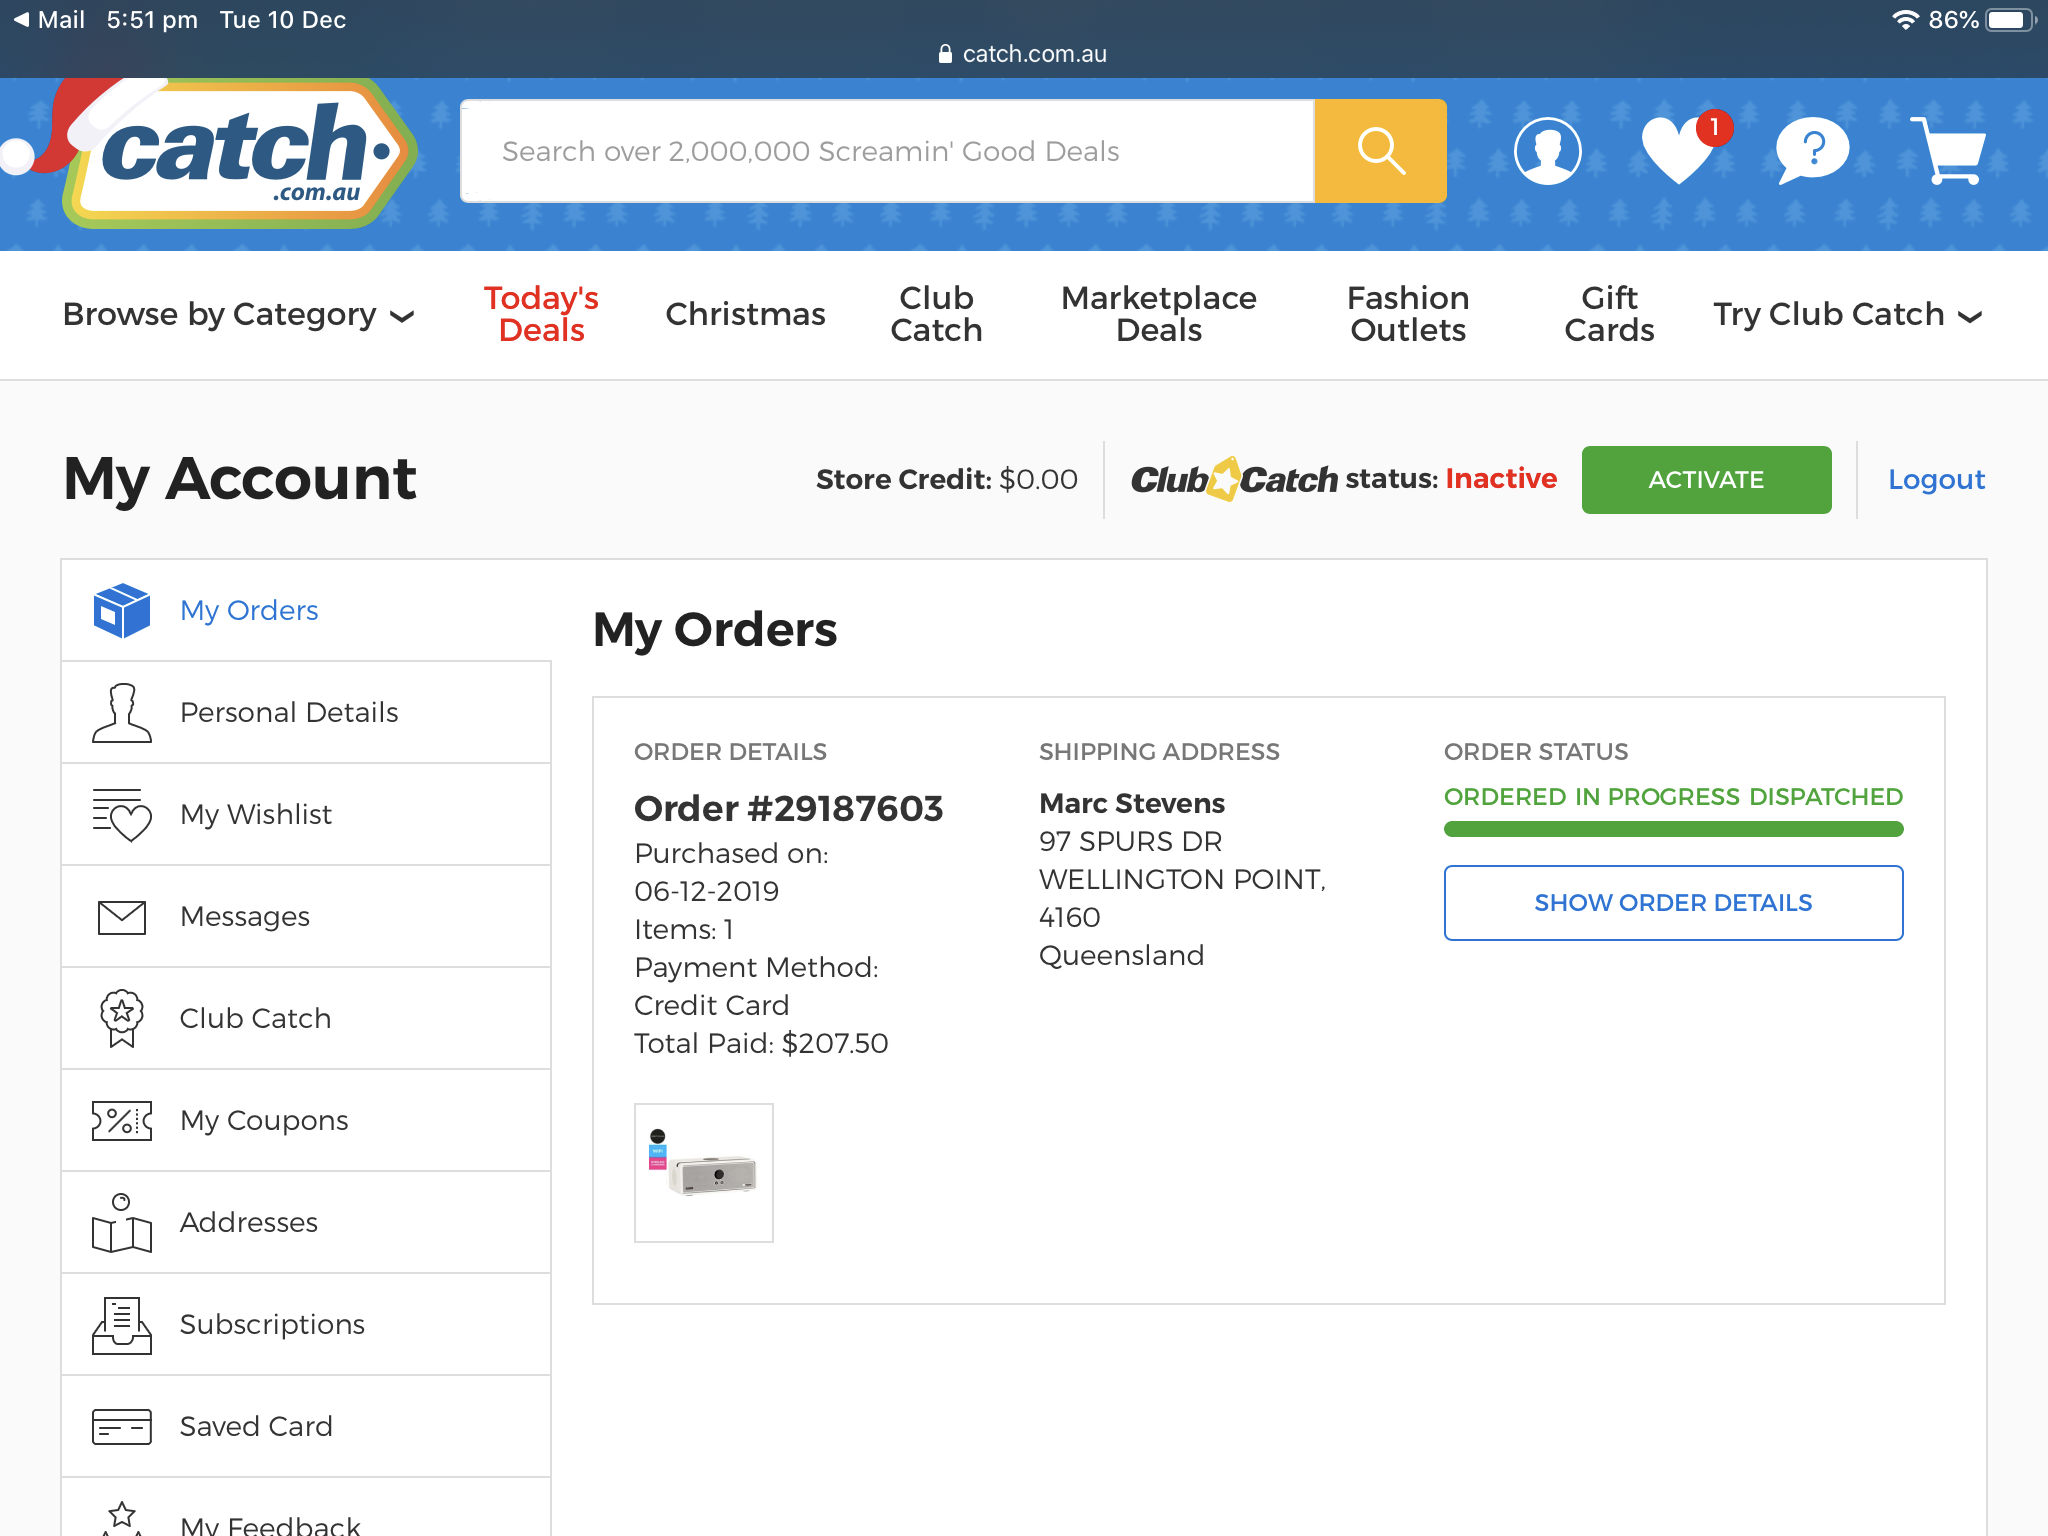
Task: Expand the Try Club Catch dropdown
Action: pos(1848,314)
